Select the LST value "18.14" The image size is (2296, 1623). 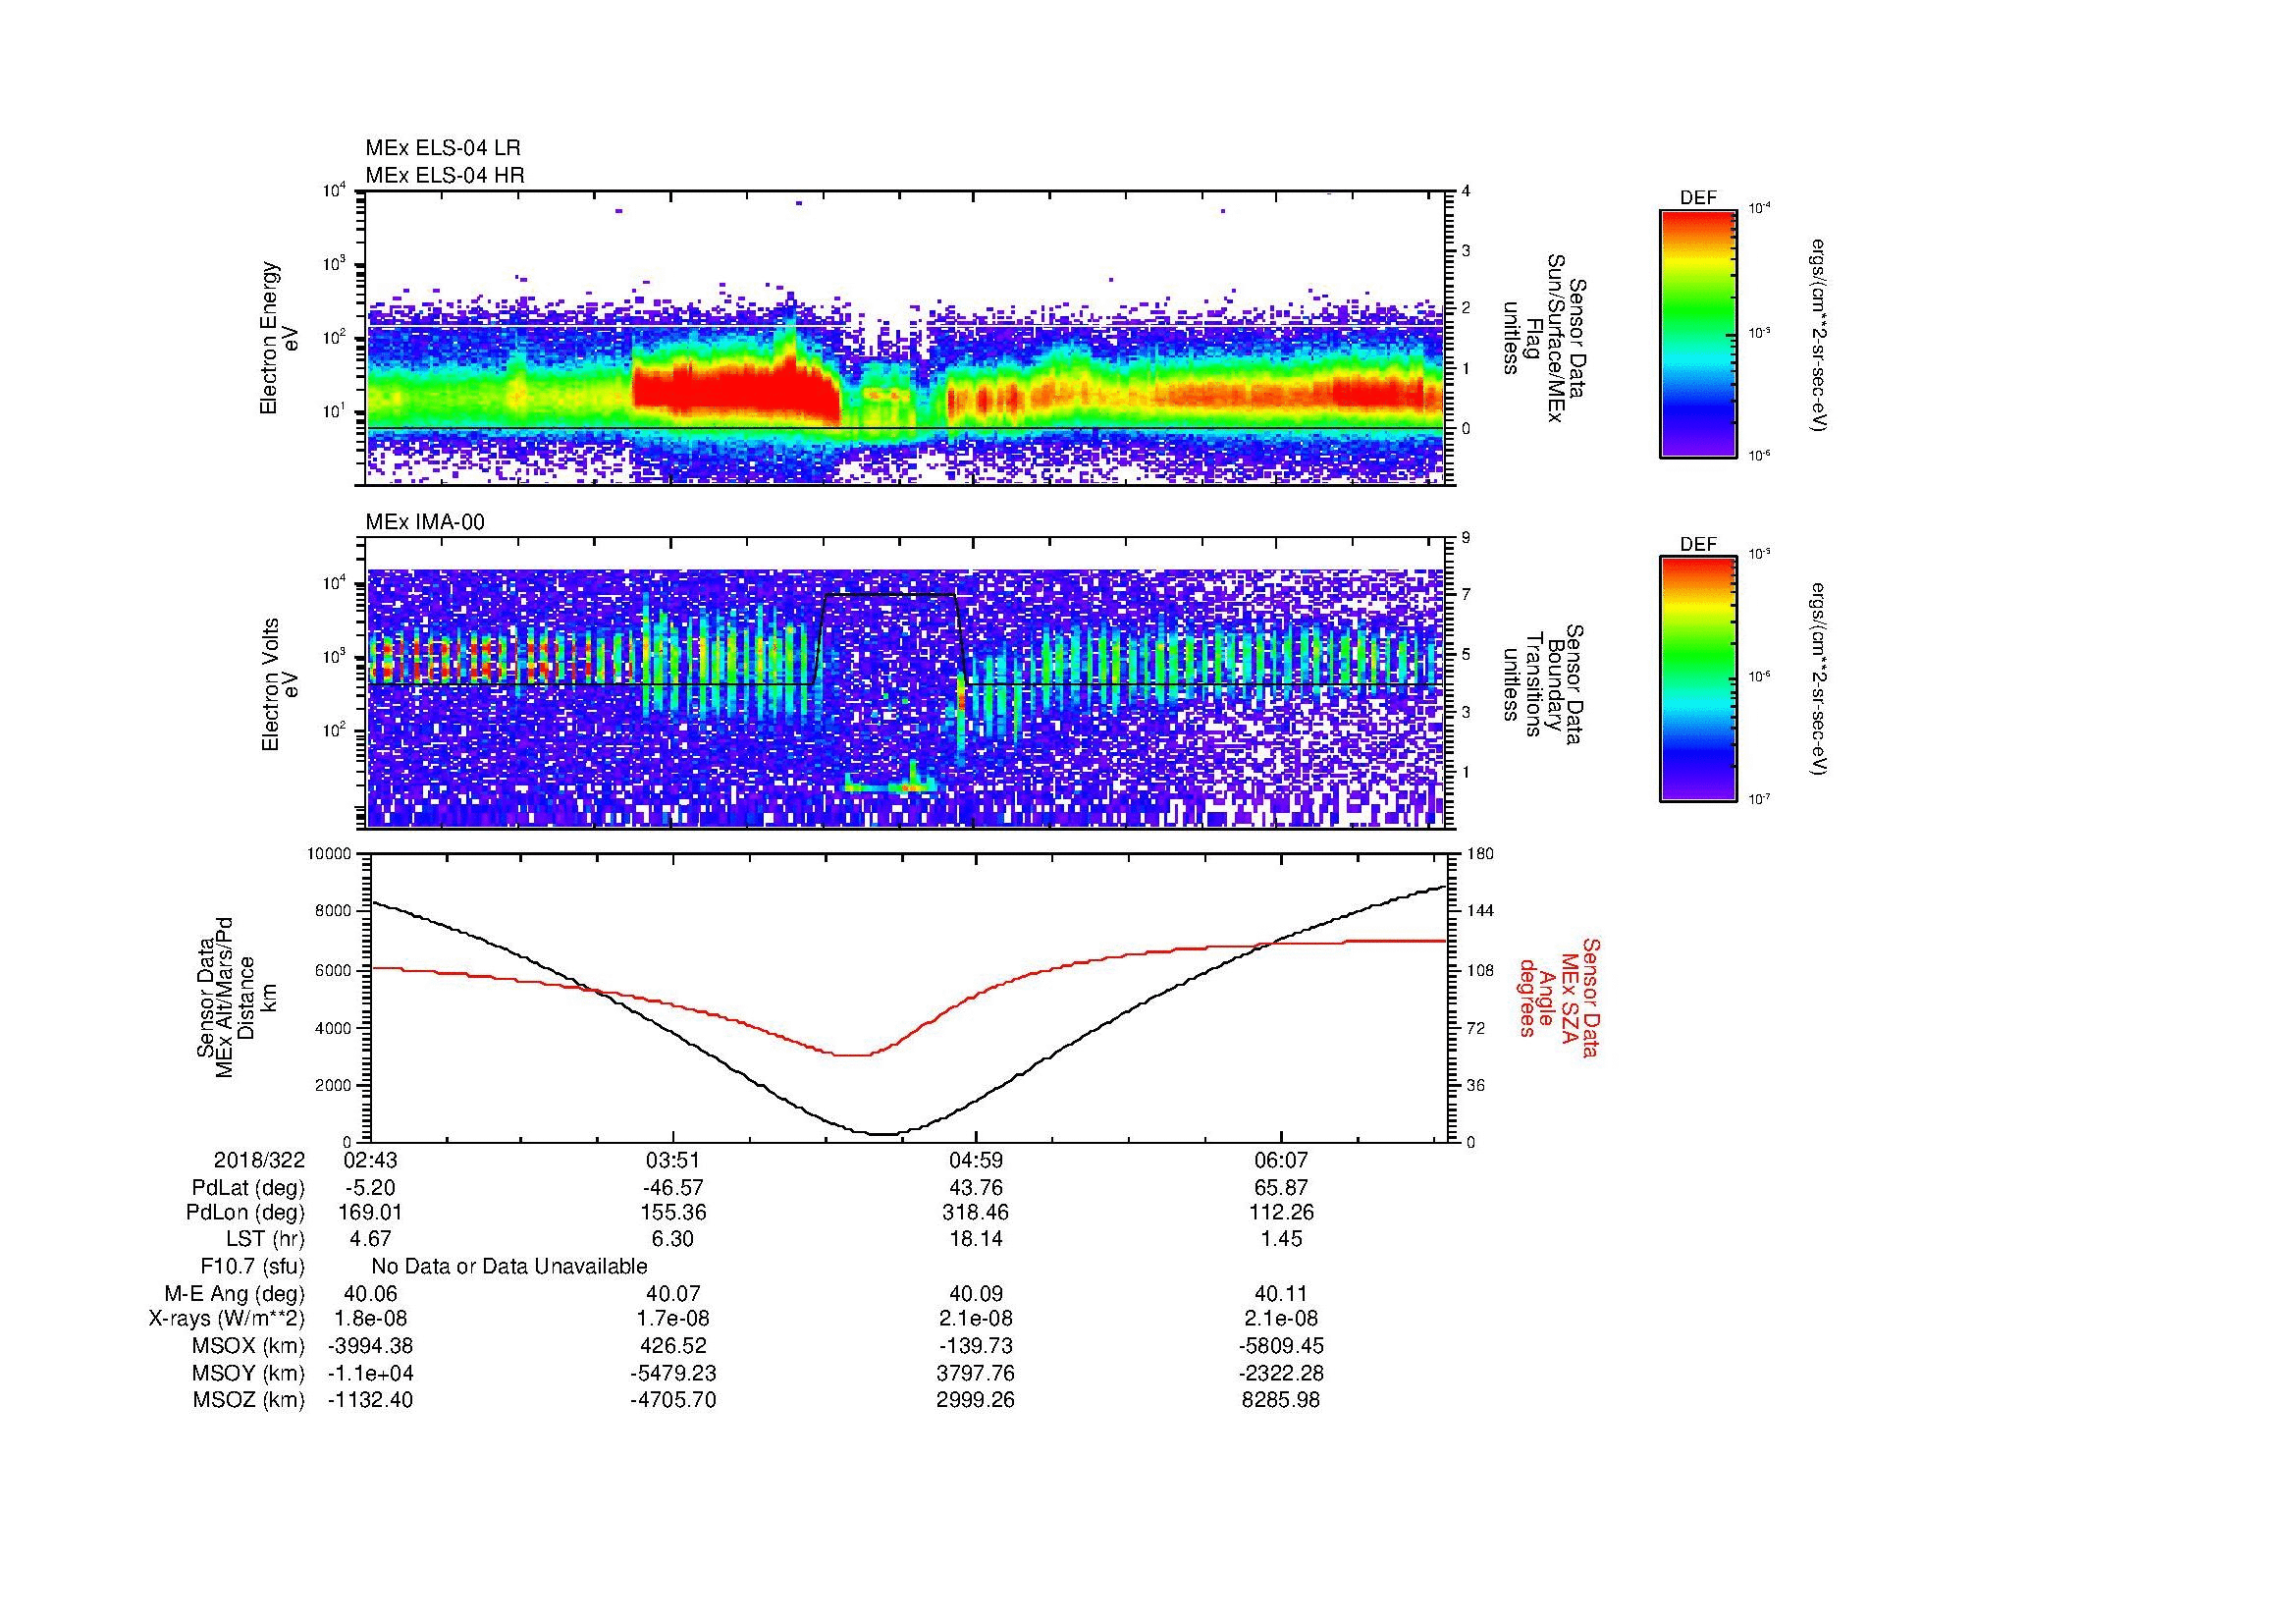pyautogui.click(x=976, y=1240)
